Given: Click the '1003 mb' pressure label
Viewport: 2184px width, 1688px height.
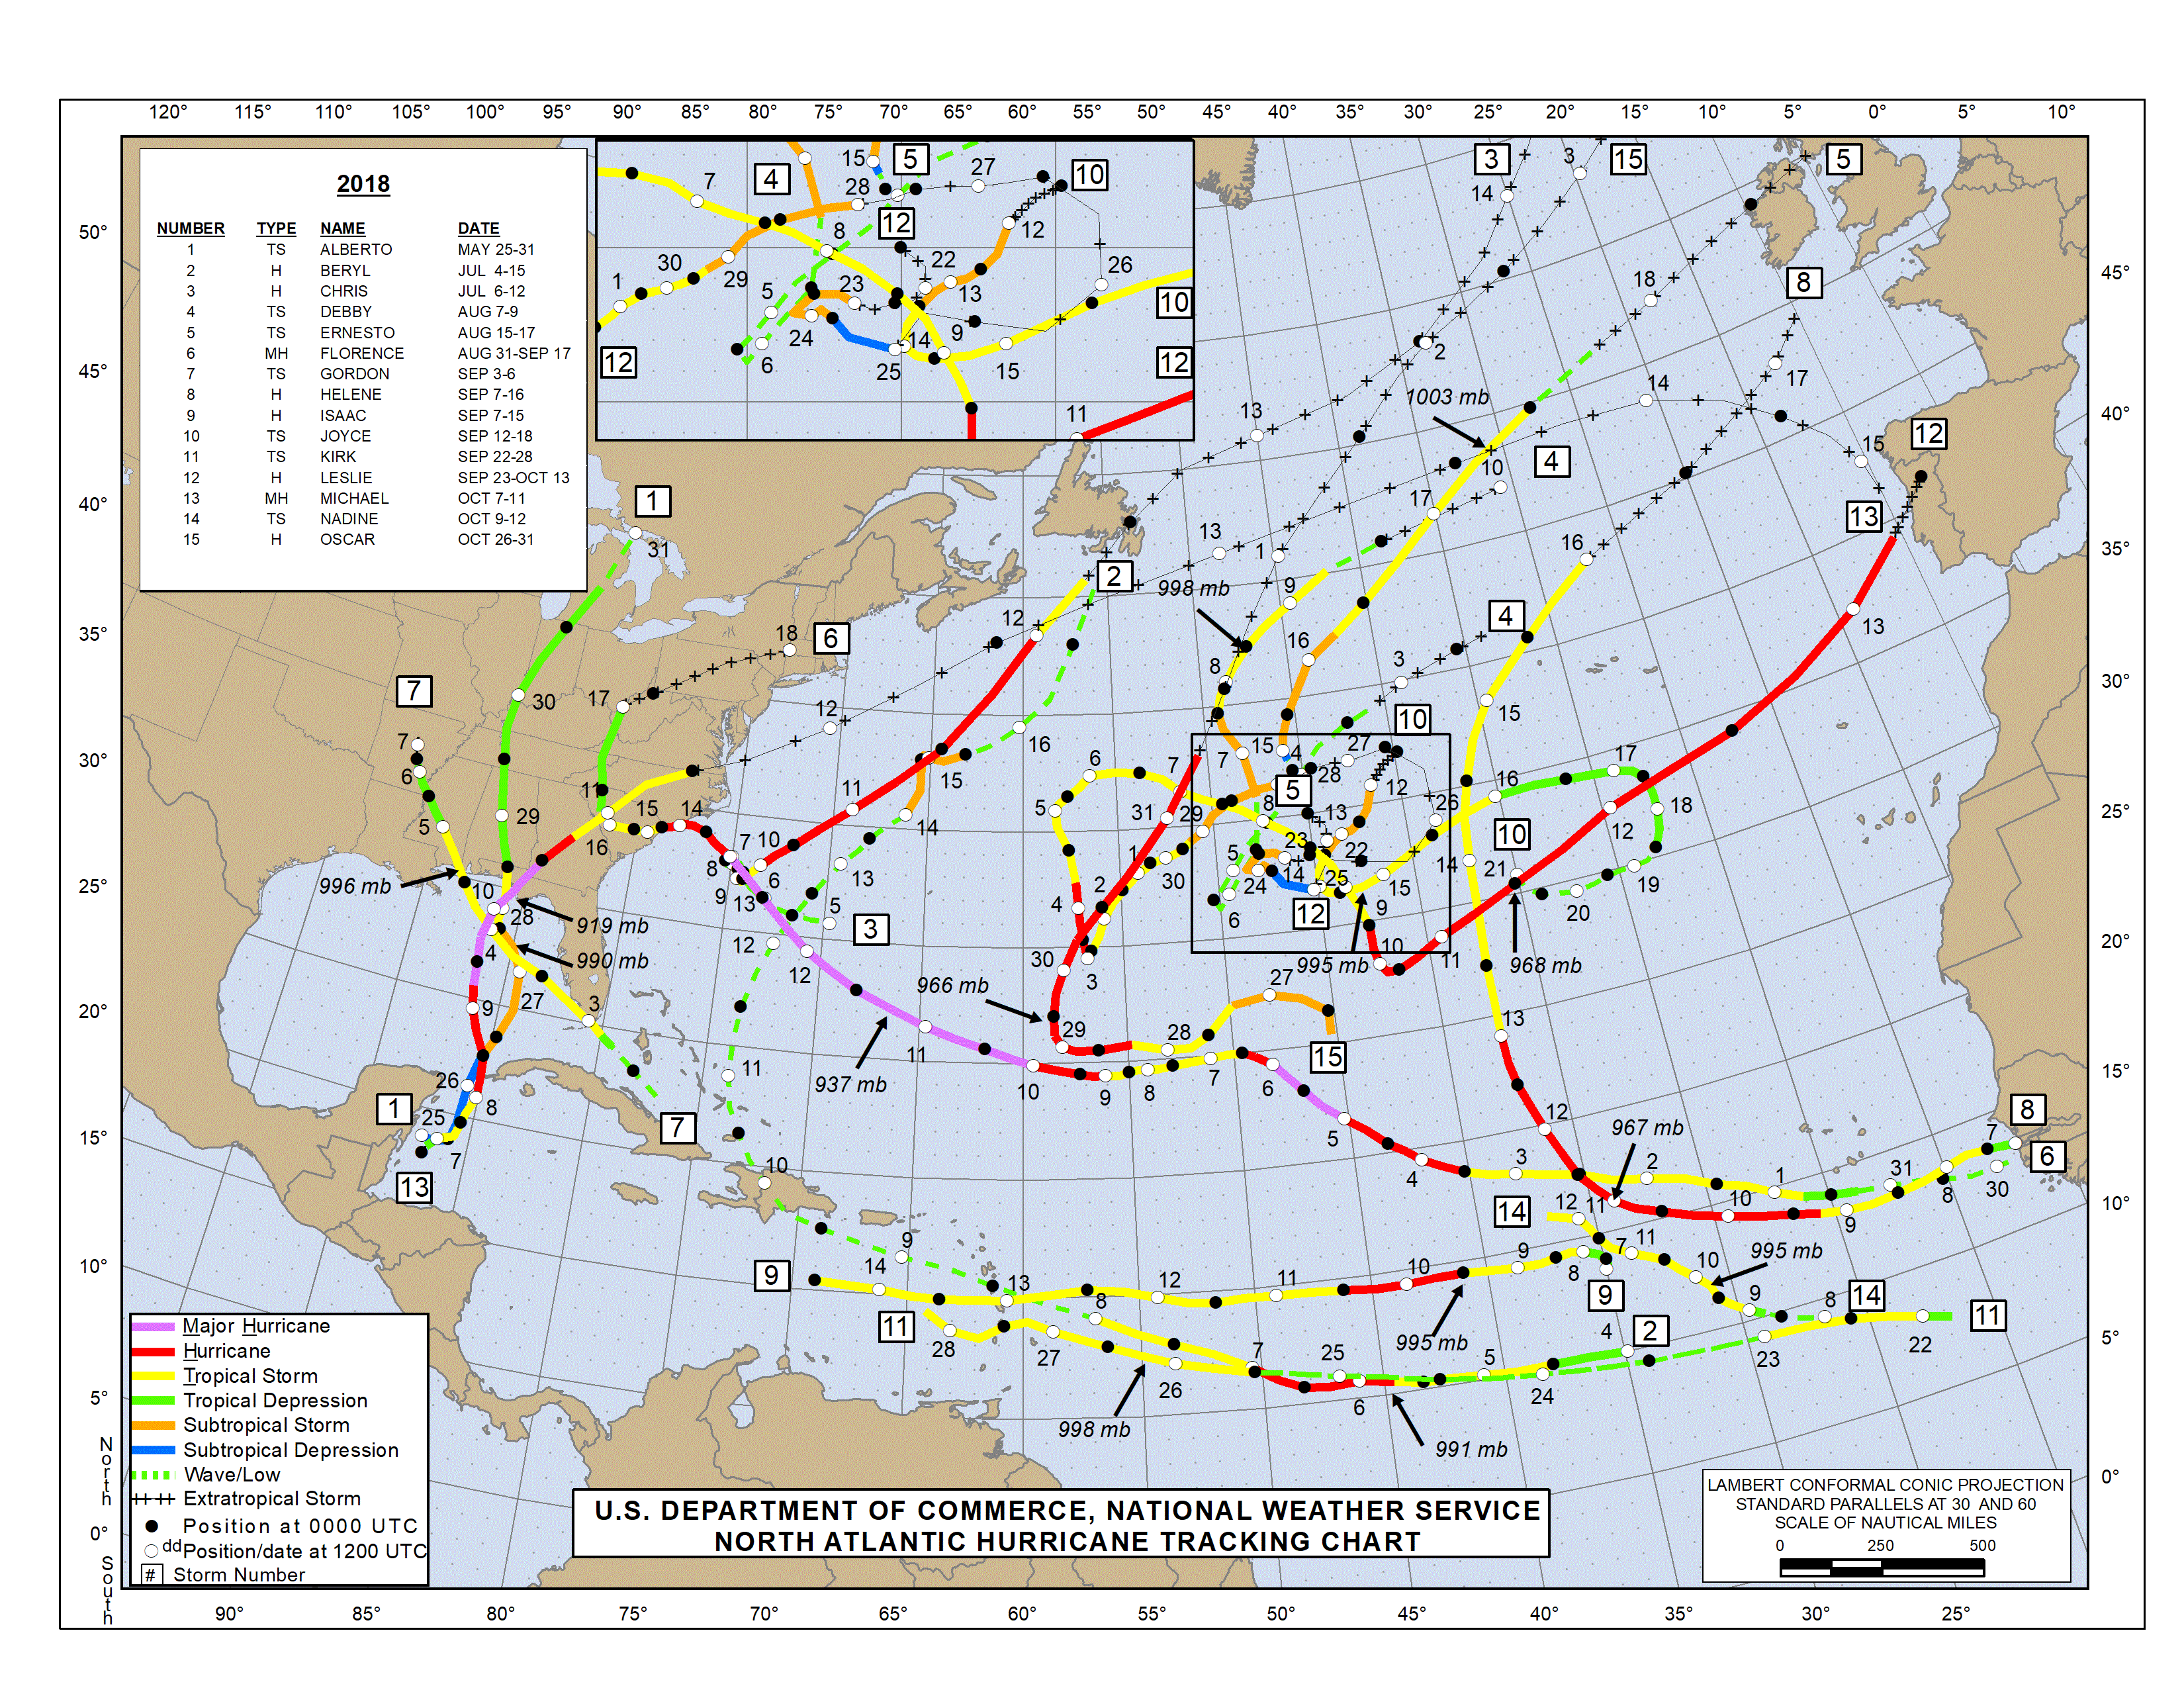Looking at the screenshot, I should click(x=1447, y=397).
